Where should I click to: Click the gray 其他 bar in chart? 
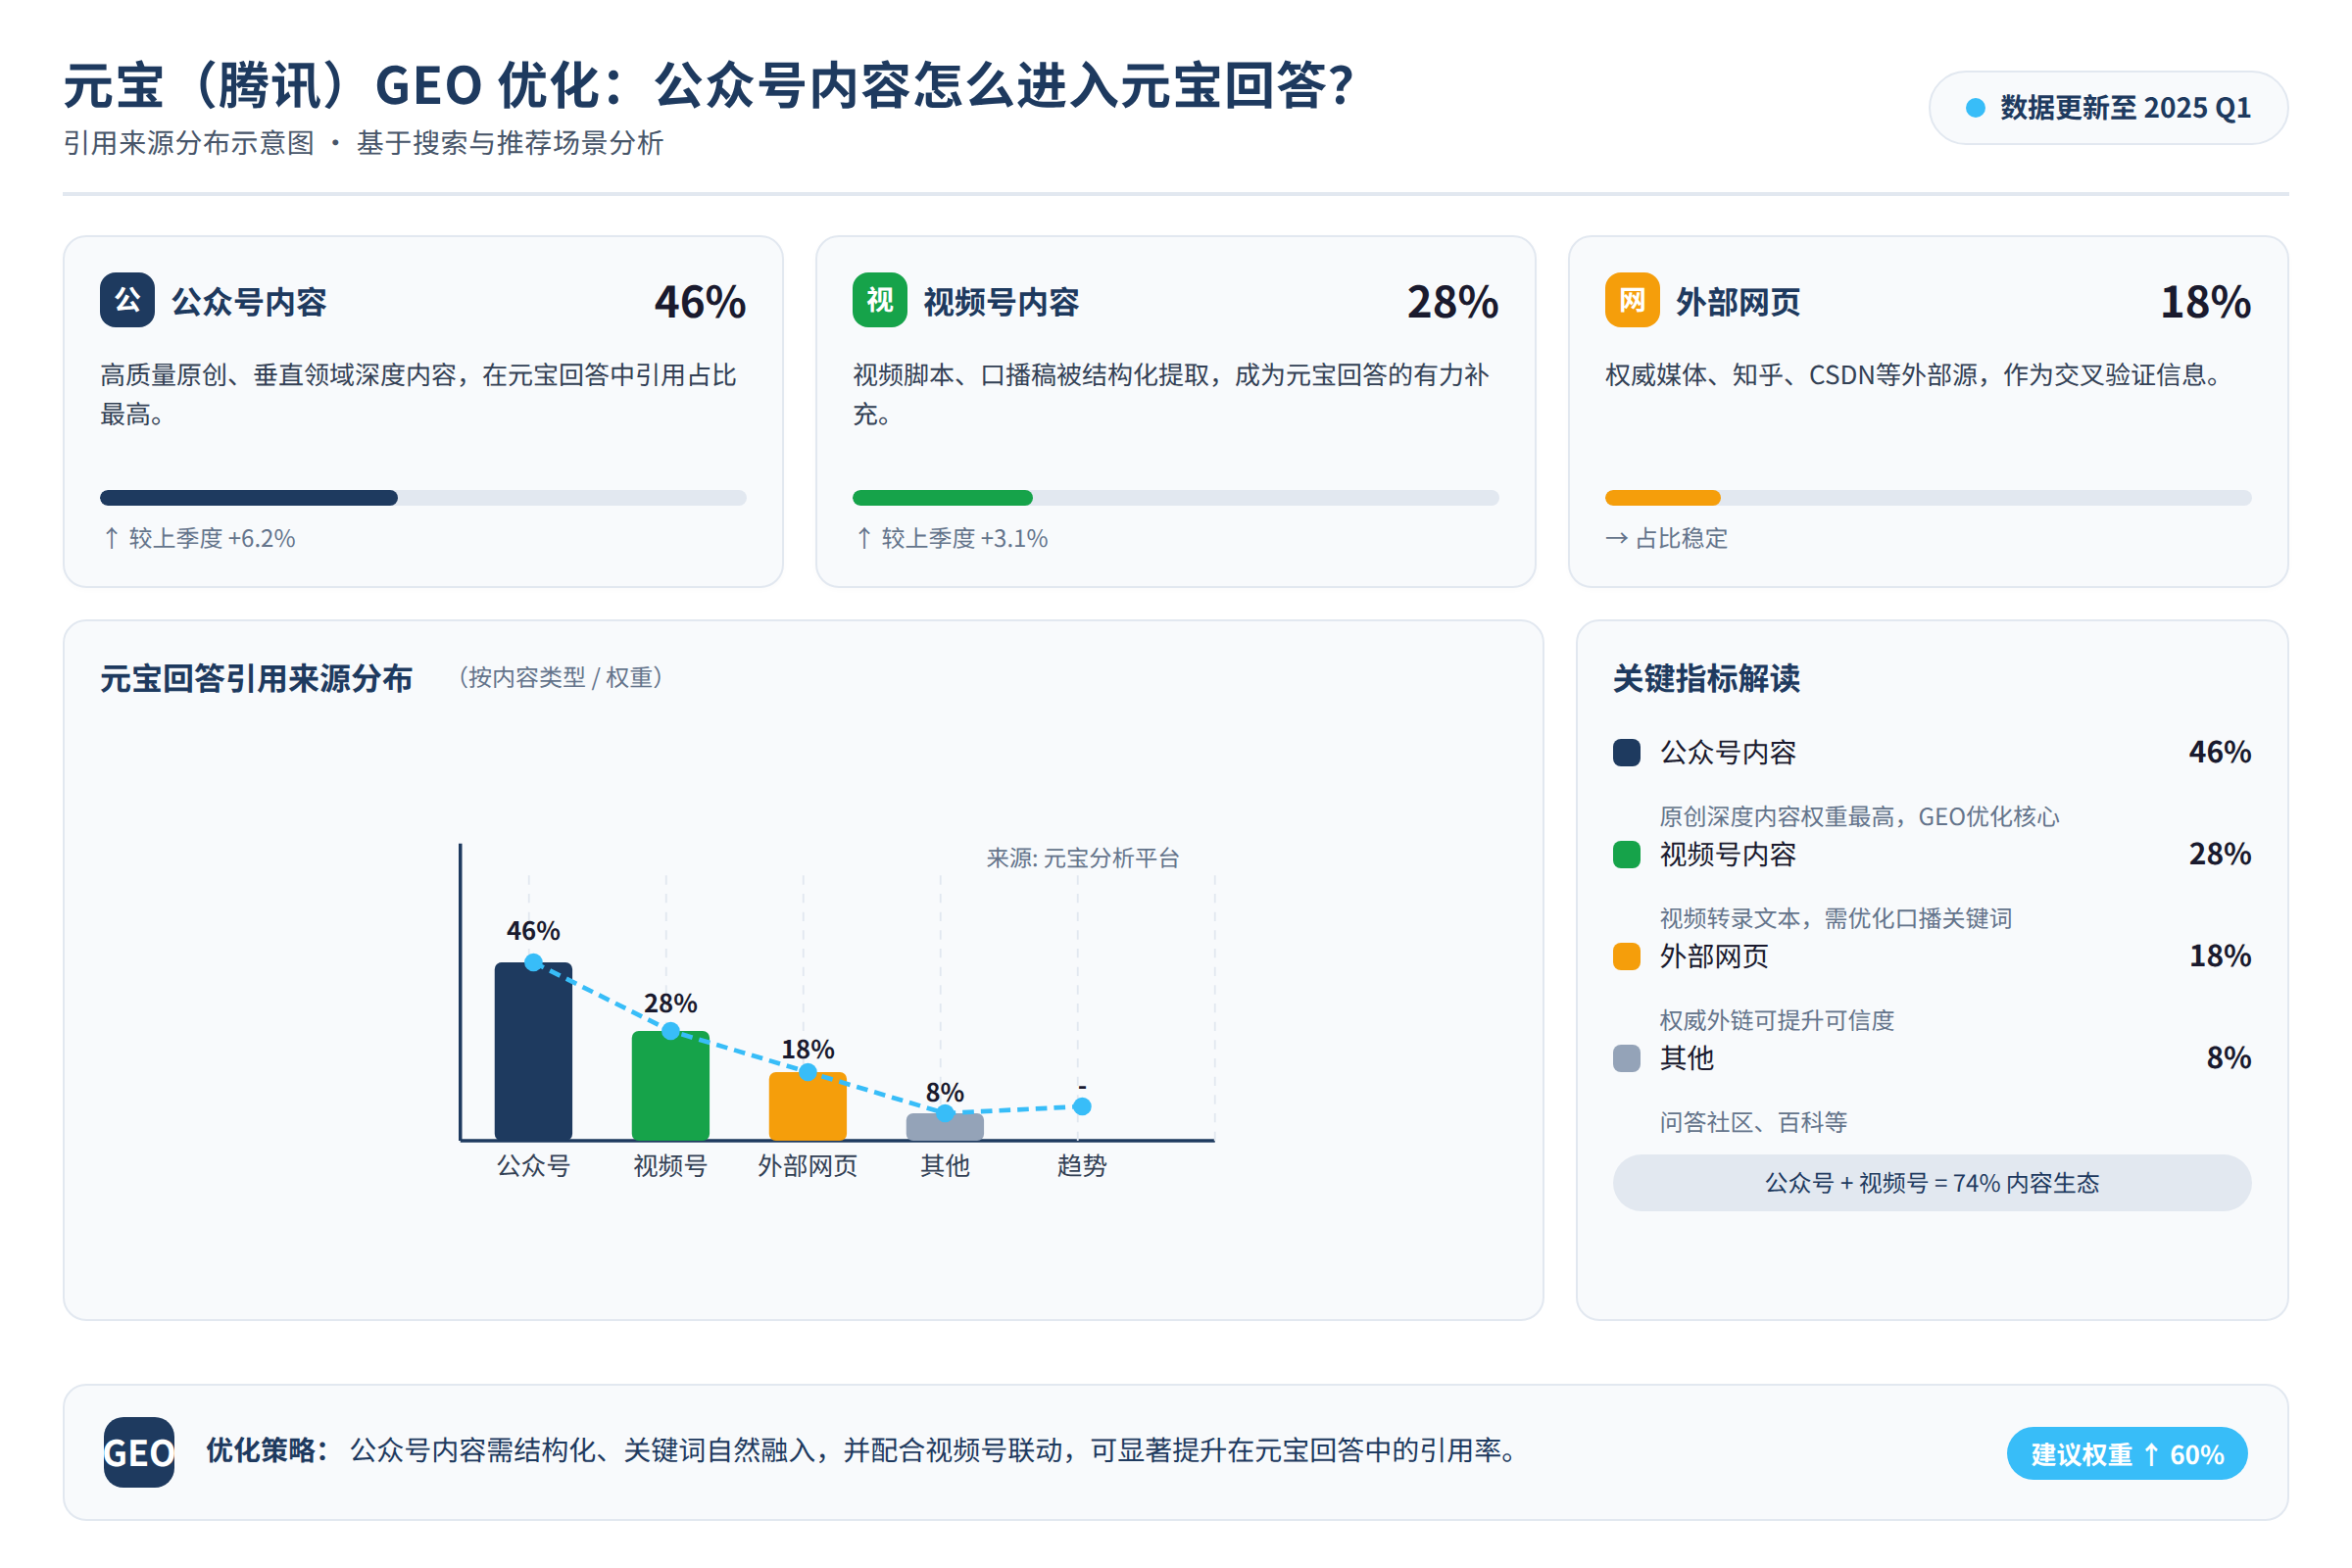pyautogui.click(x=945, y=1127)
